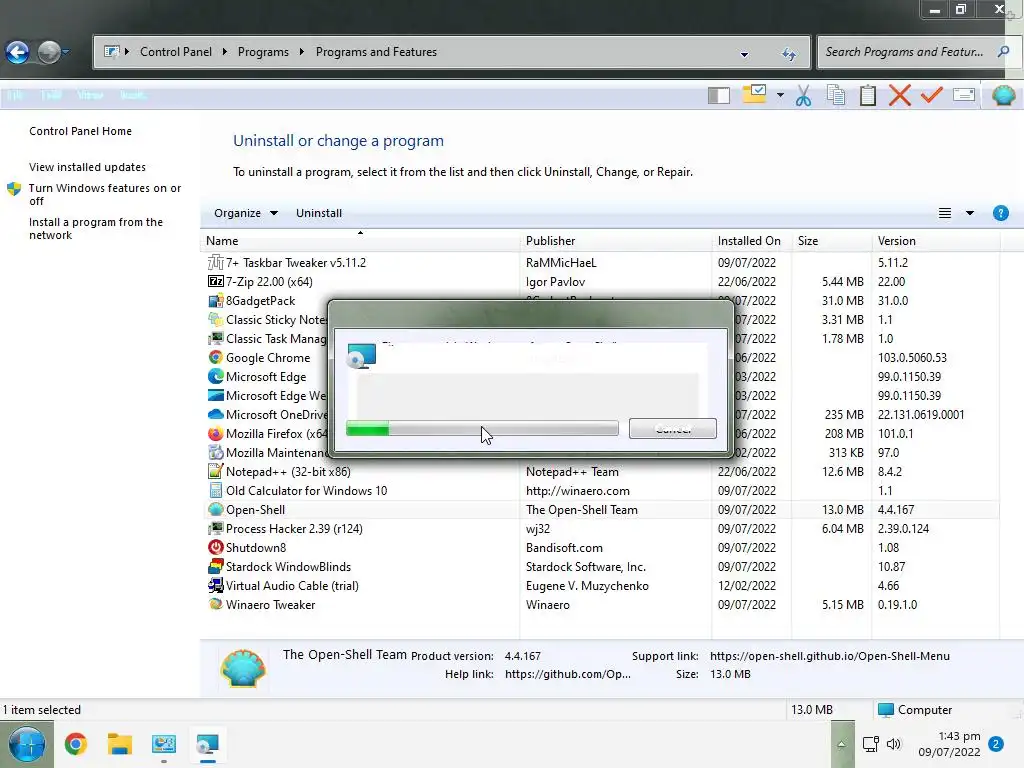Screen dimensions: 1024x768
Task: Select the Winaero Tweaker icon
Action: (x=216, y=604)
